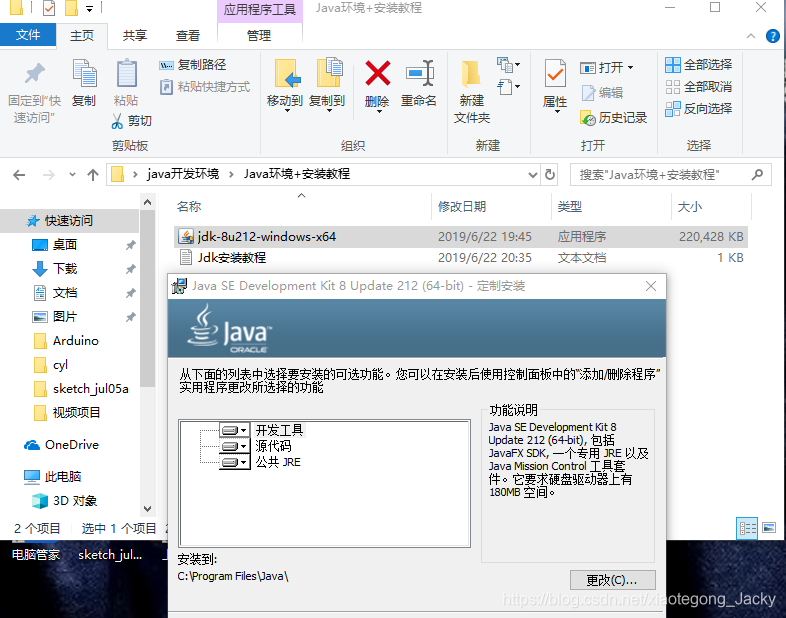Open Quick access (快速访问) in sidebar

click(x=69, y=221)
